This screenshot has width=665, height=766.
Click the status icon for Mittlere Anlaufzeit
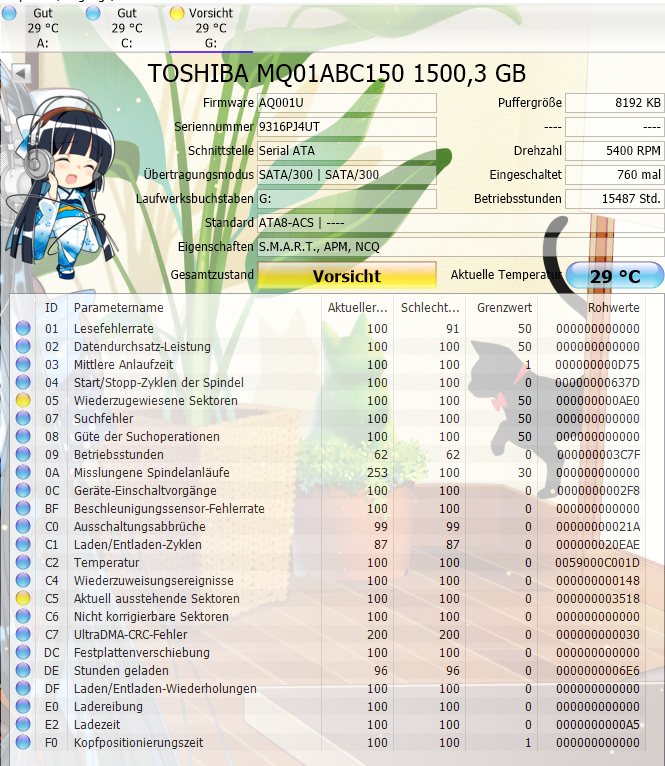point(23,364)
